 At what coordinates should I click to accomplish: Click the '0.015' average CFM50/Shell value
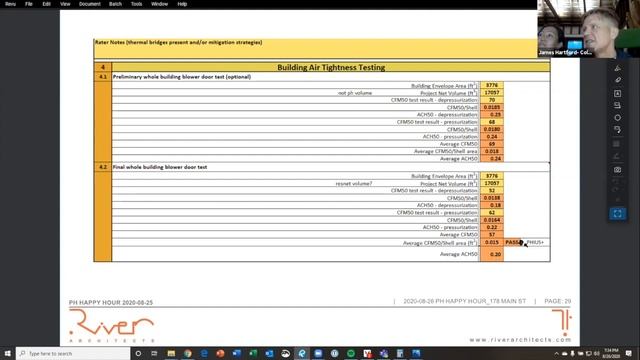coord(492,242)
